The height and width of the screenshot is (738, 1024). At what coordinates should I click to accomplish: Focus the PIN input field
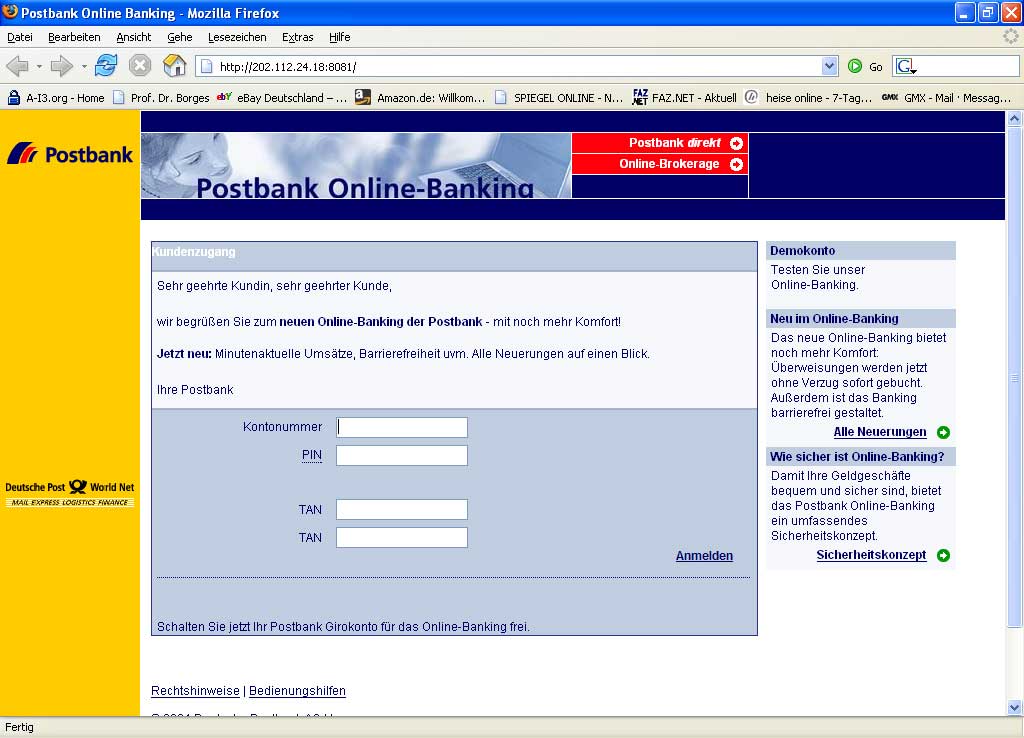point(402,455)
